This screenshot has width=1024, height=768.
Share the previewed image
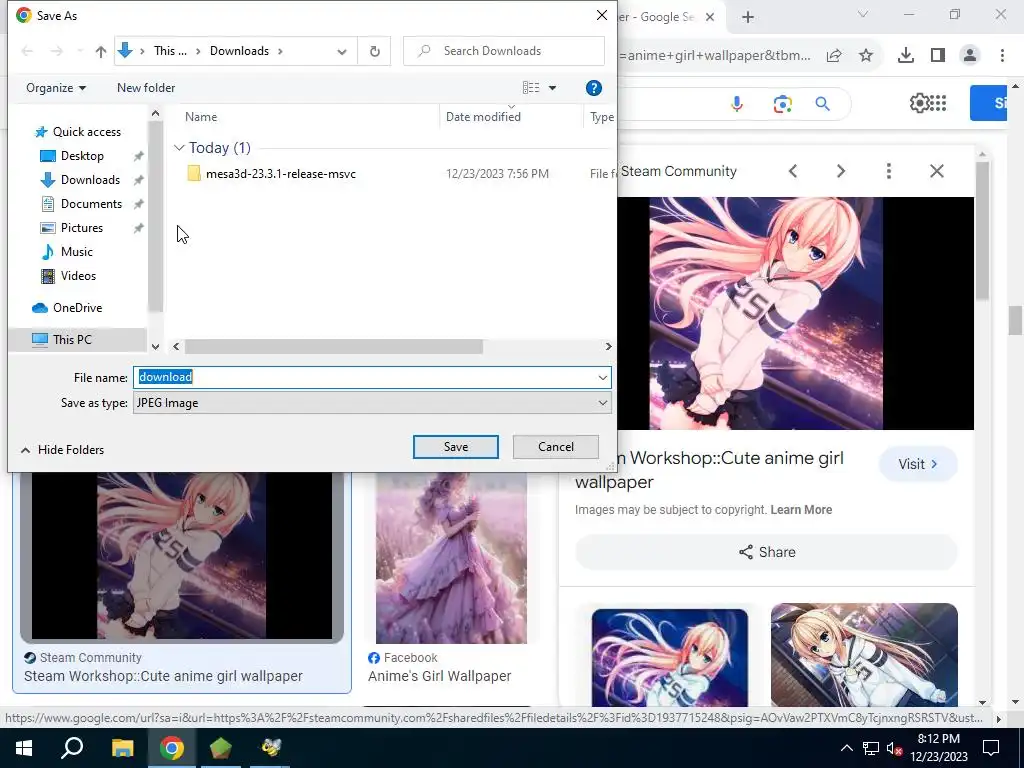click(767, 552)
